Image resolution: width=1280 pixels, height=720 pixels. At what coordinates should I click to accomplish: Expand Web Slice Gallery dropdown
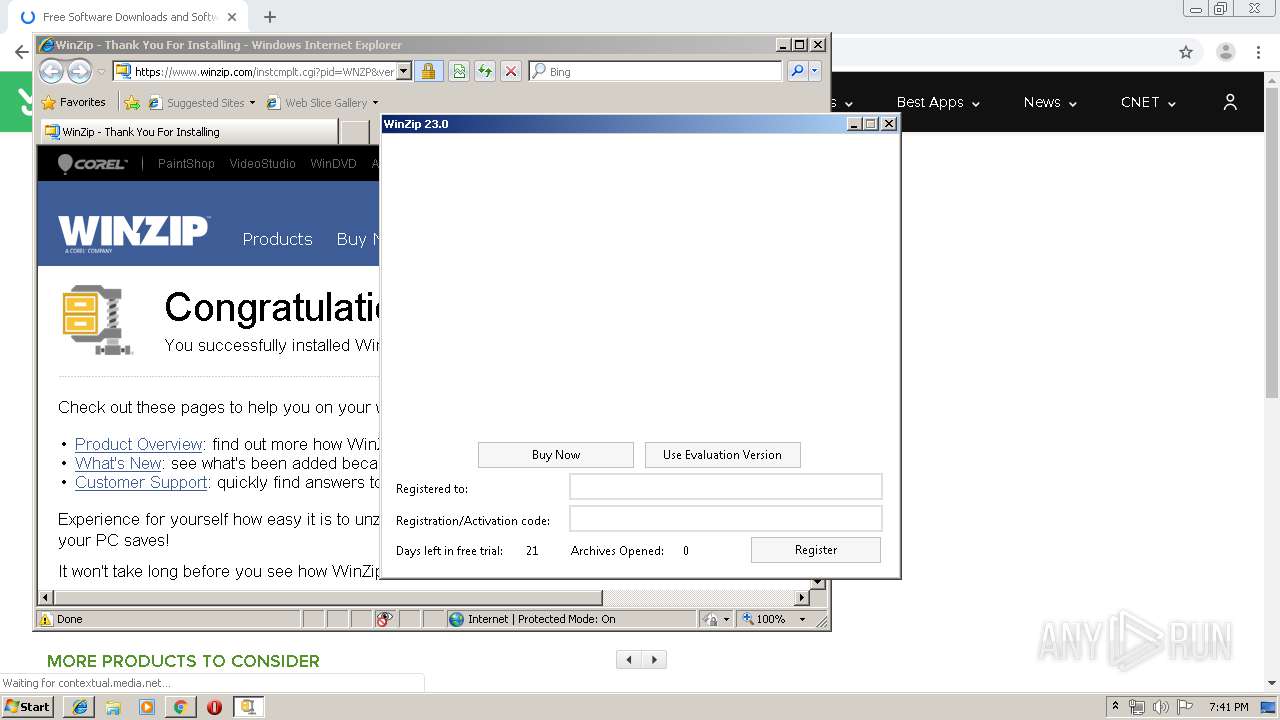tap(375, 102)
